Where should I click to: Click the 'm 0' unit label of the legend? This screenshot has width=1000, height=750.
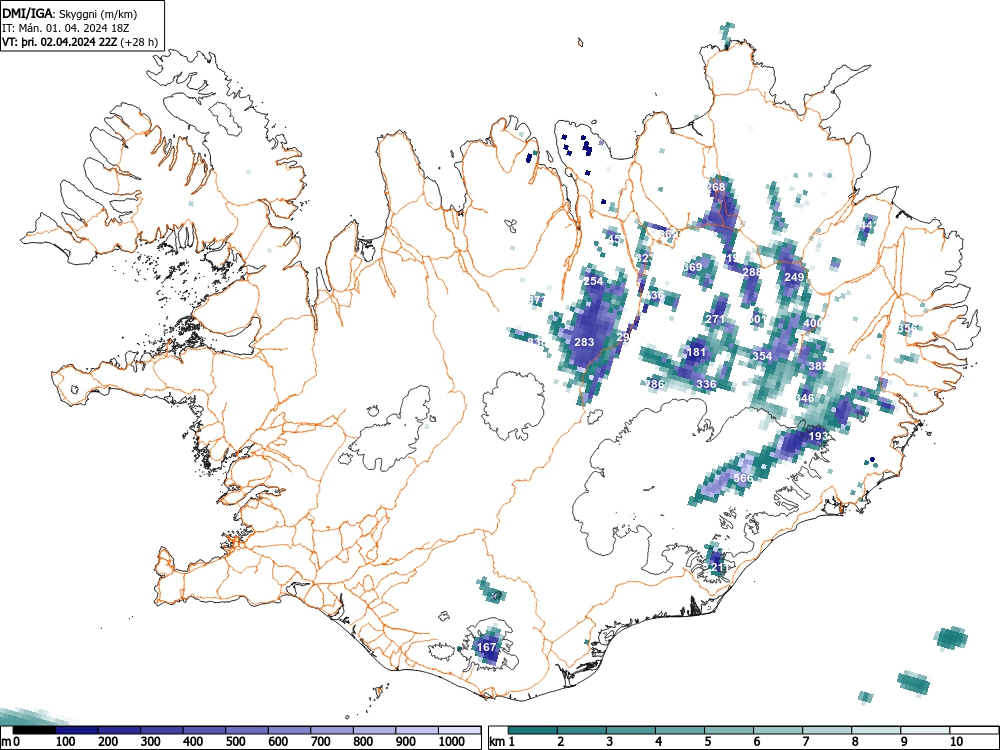coord(11,742)
